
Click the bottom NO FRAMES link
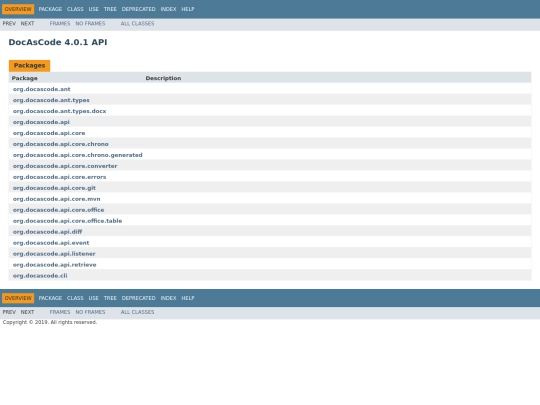tap(90, 312)
